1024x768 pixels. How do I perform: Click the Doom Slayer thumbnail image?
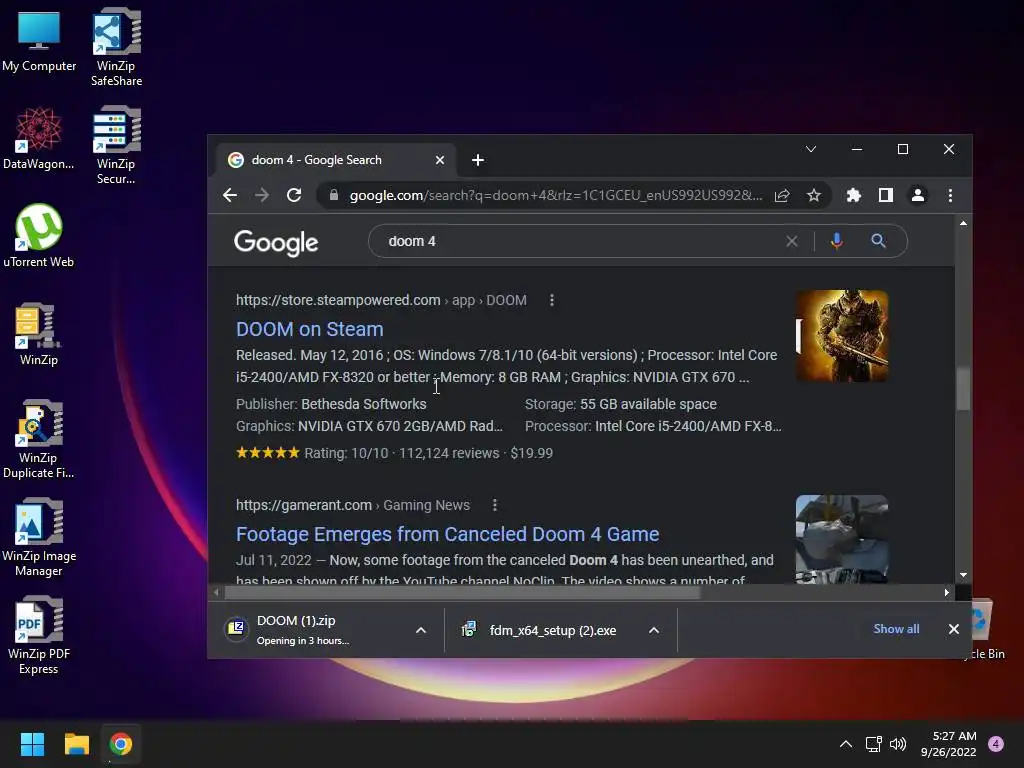coord(842,336)
